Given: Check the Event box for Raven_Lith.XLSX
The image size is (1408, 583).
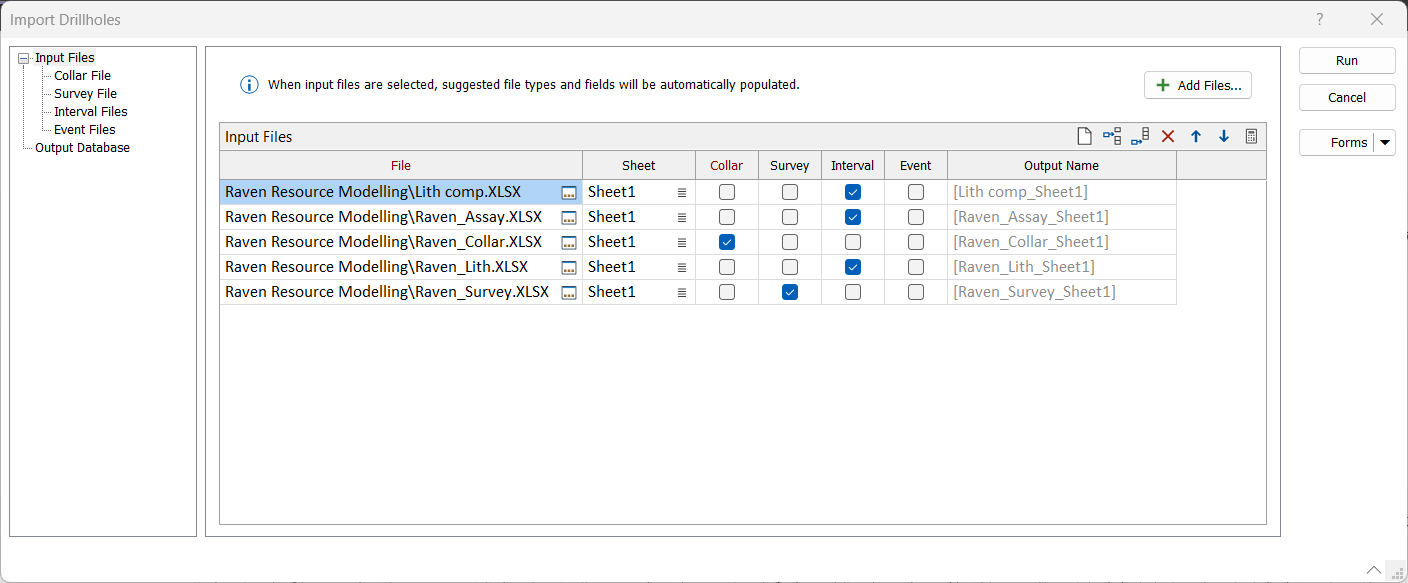Looking at the screenshot, I should pos(915,266).
